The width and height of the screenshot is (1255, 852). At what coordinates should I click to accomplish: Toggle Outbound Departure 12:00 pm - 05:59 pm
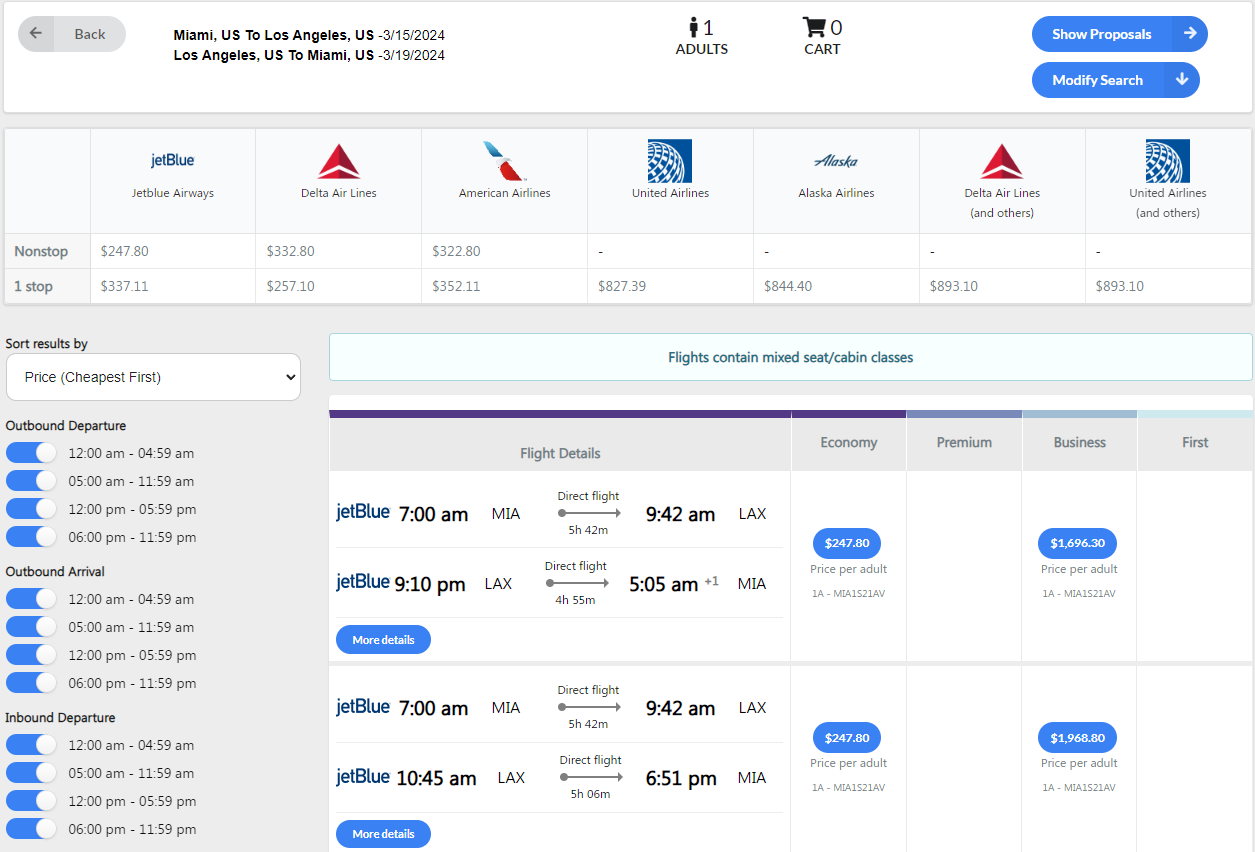coord(32,509)
